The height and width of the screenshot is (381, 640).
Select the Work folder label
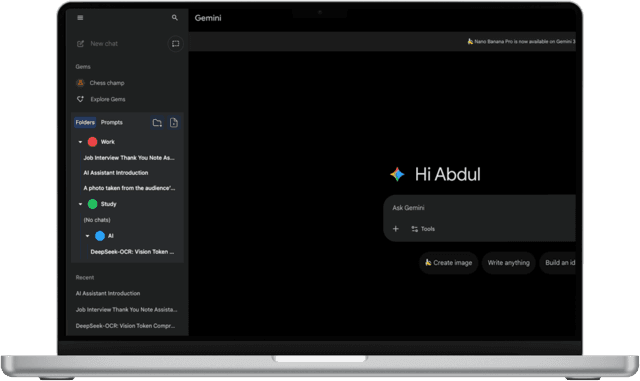pyautogui.click(x=108, y=142)
